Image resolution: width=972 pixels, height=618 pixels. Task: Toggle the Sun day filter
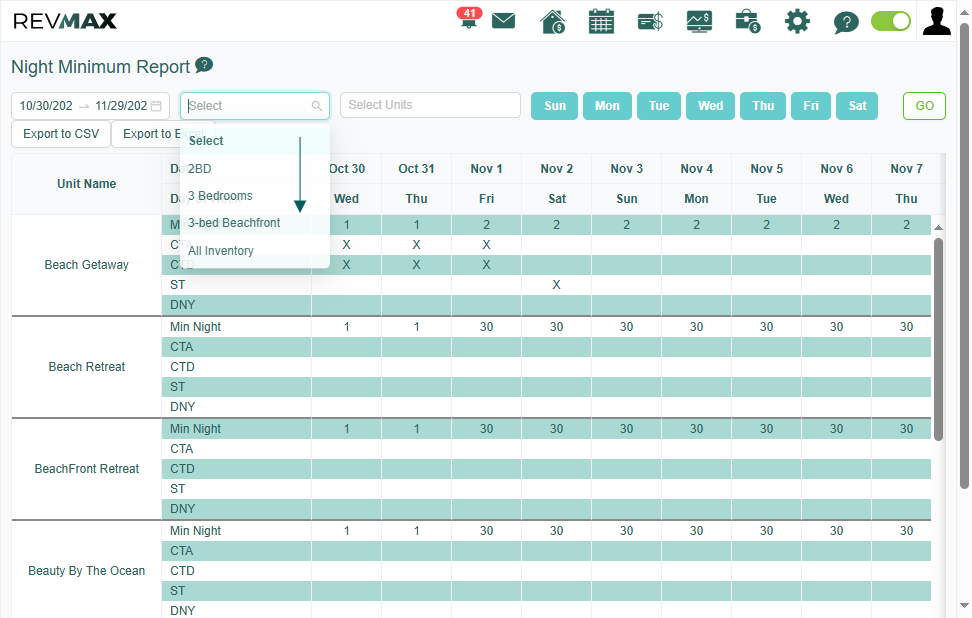click(x=555, y=106)
